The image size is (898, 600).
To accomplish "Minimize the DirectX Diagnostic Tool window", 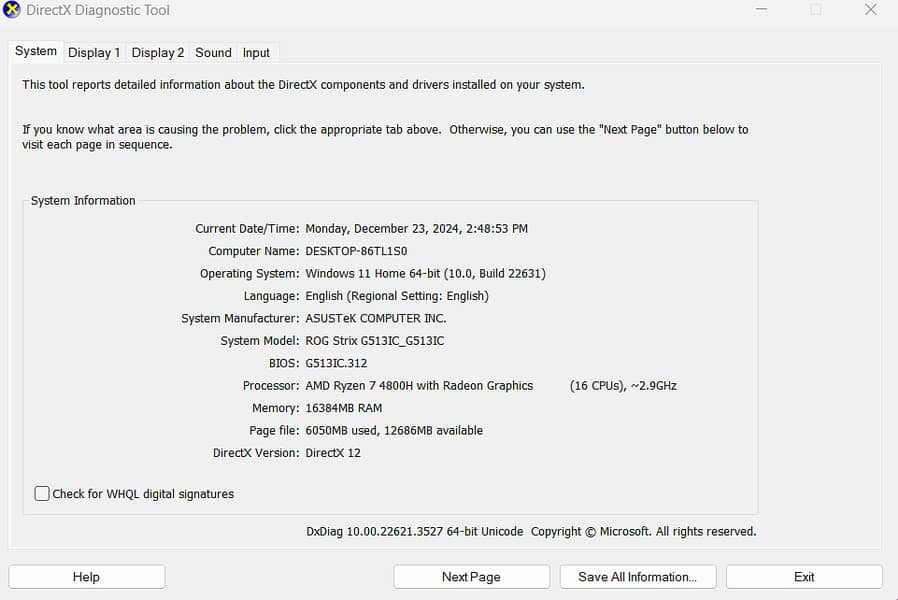I will click(x=762, y=10).
